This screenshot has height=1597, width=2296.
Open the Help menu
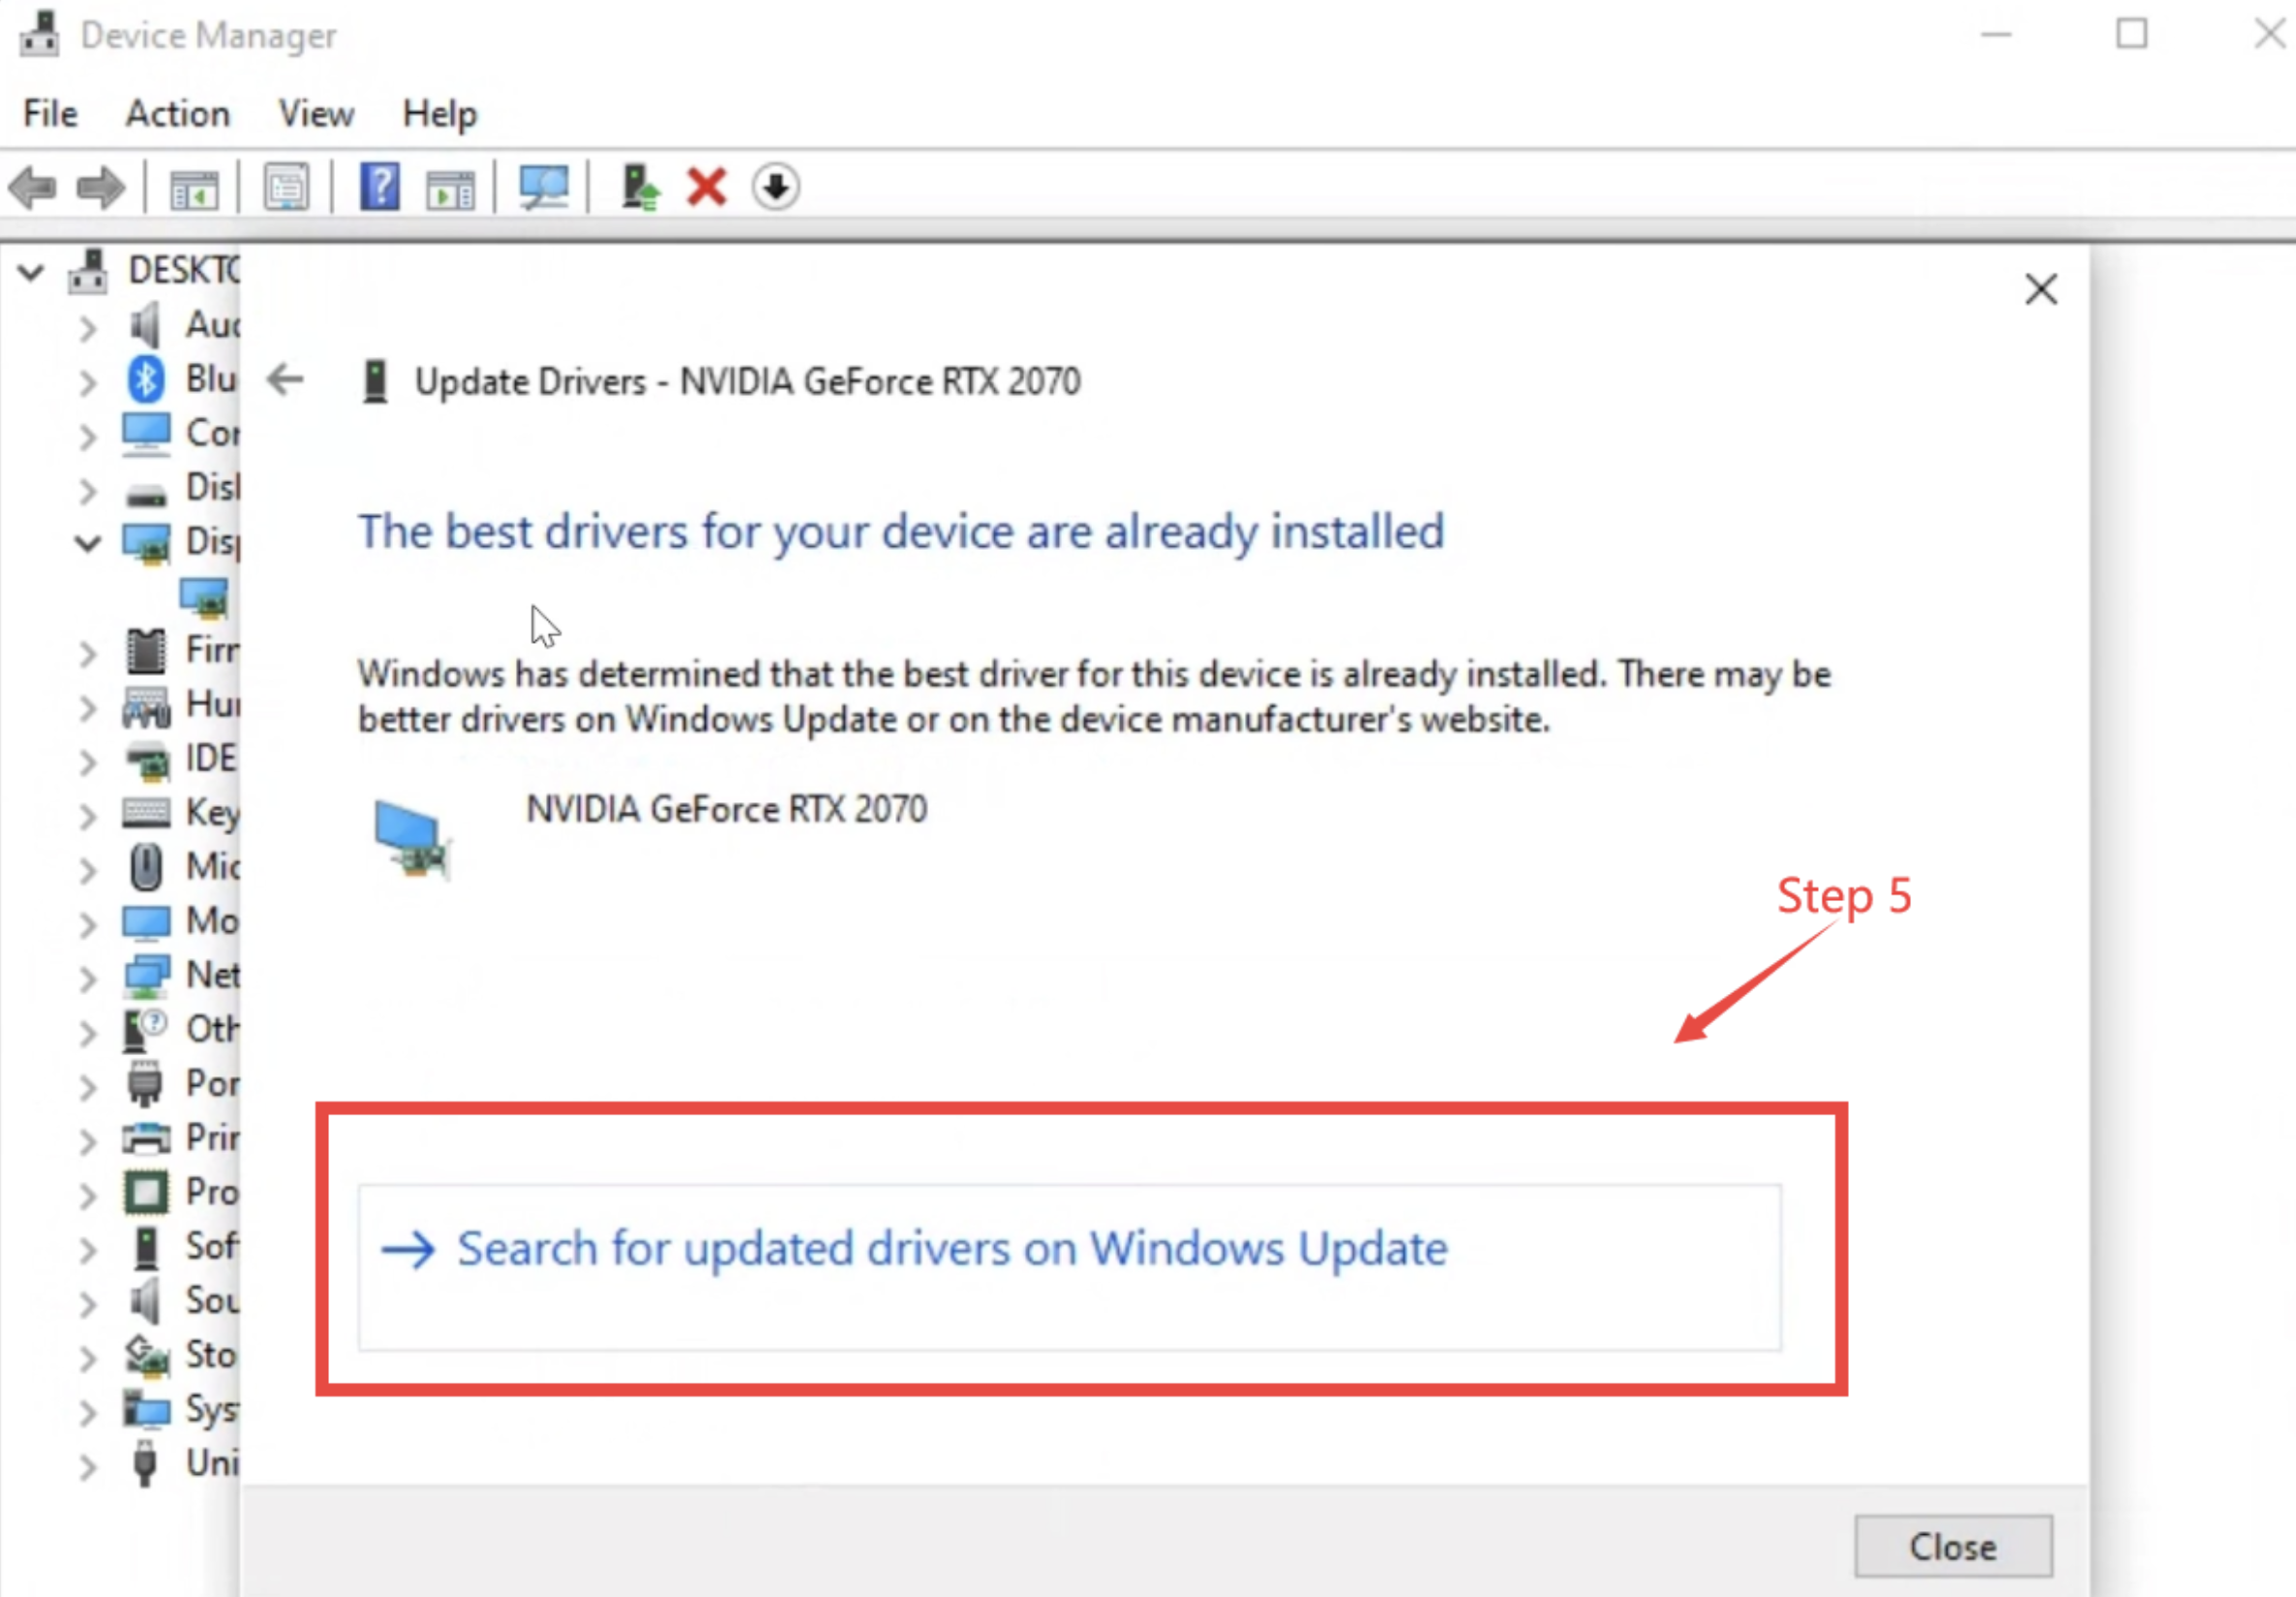[440, 114]
